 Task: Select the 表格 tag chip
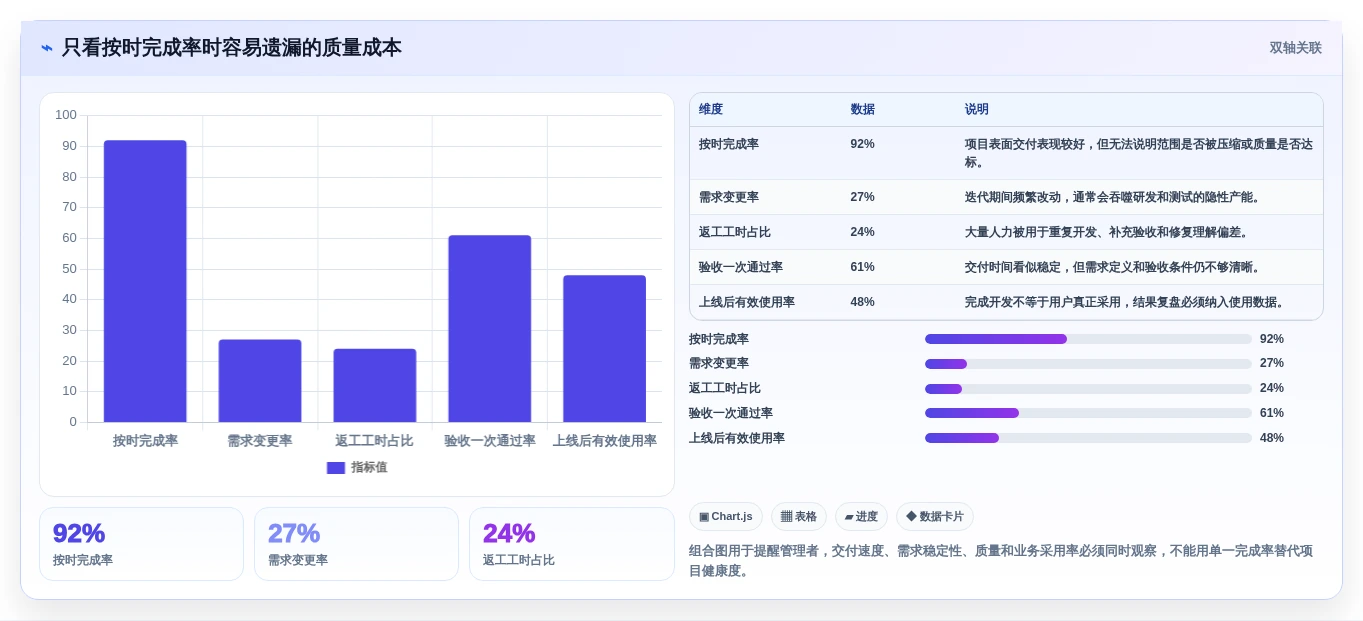[x=799, y=516]
